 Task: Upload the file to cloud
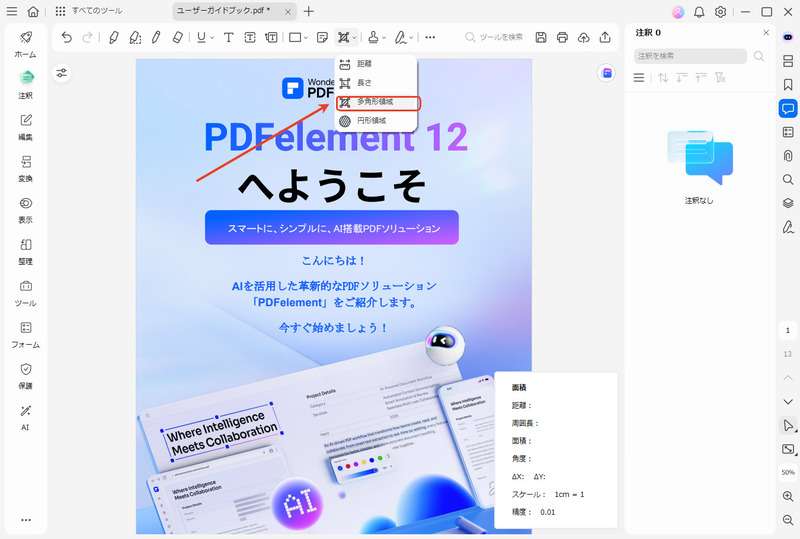coord(584,37)
